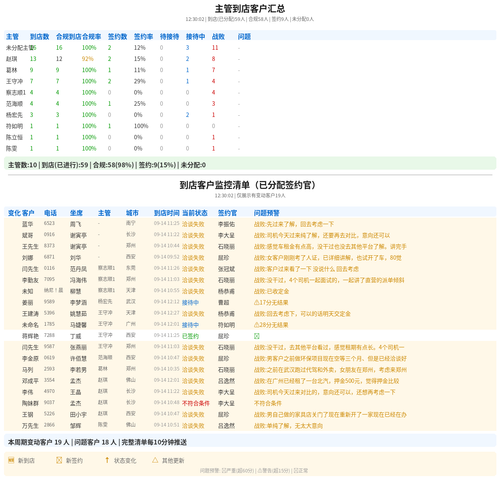
Task: Click the city cell 东莞
Action: pyautogui.click(x=131, y=268)
